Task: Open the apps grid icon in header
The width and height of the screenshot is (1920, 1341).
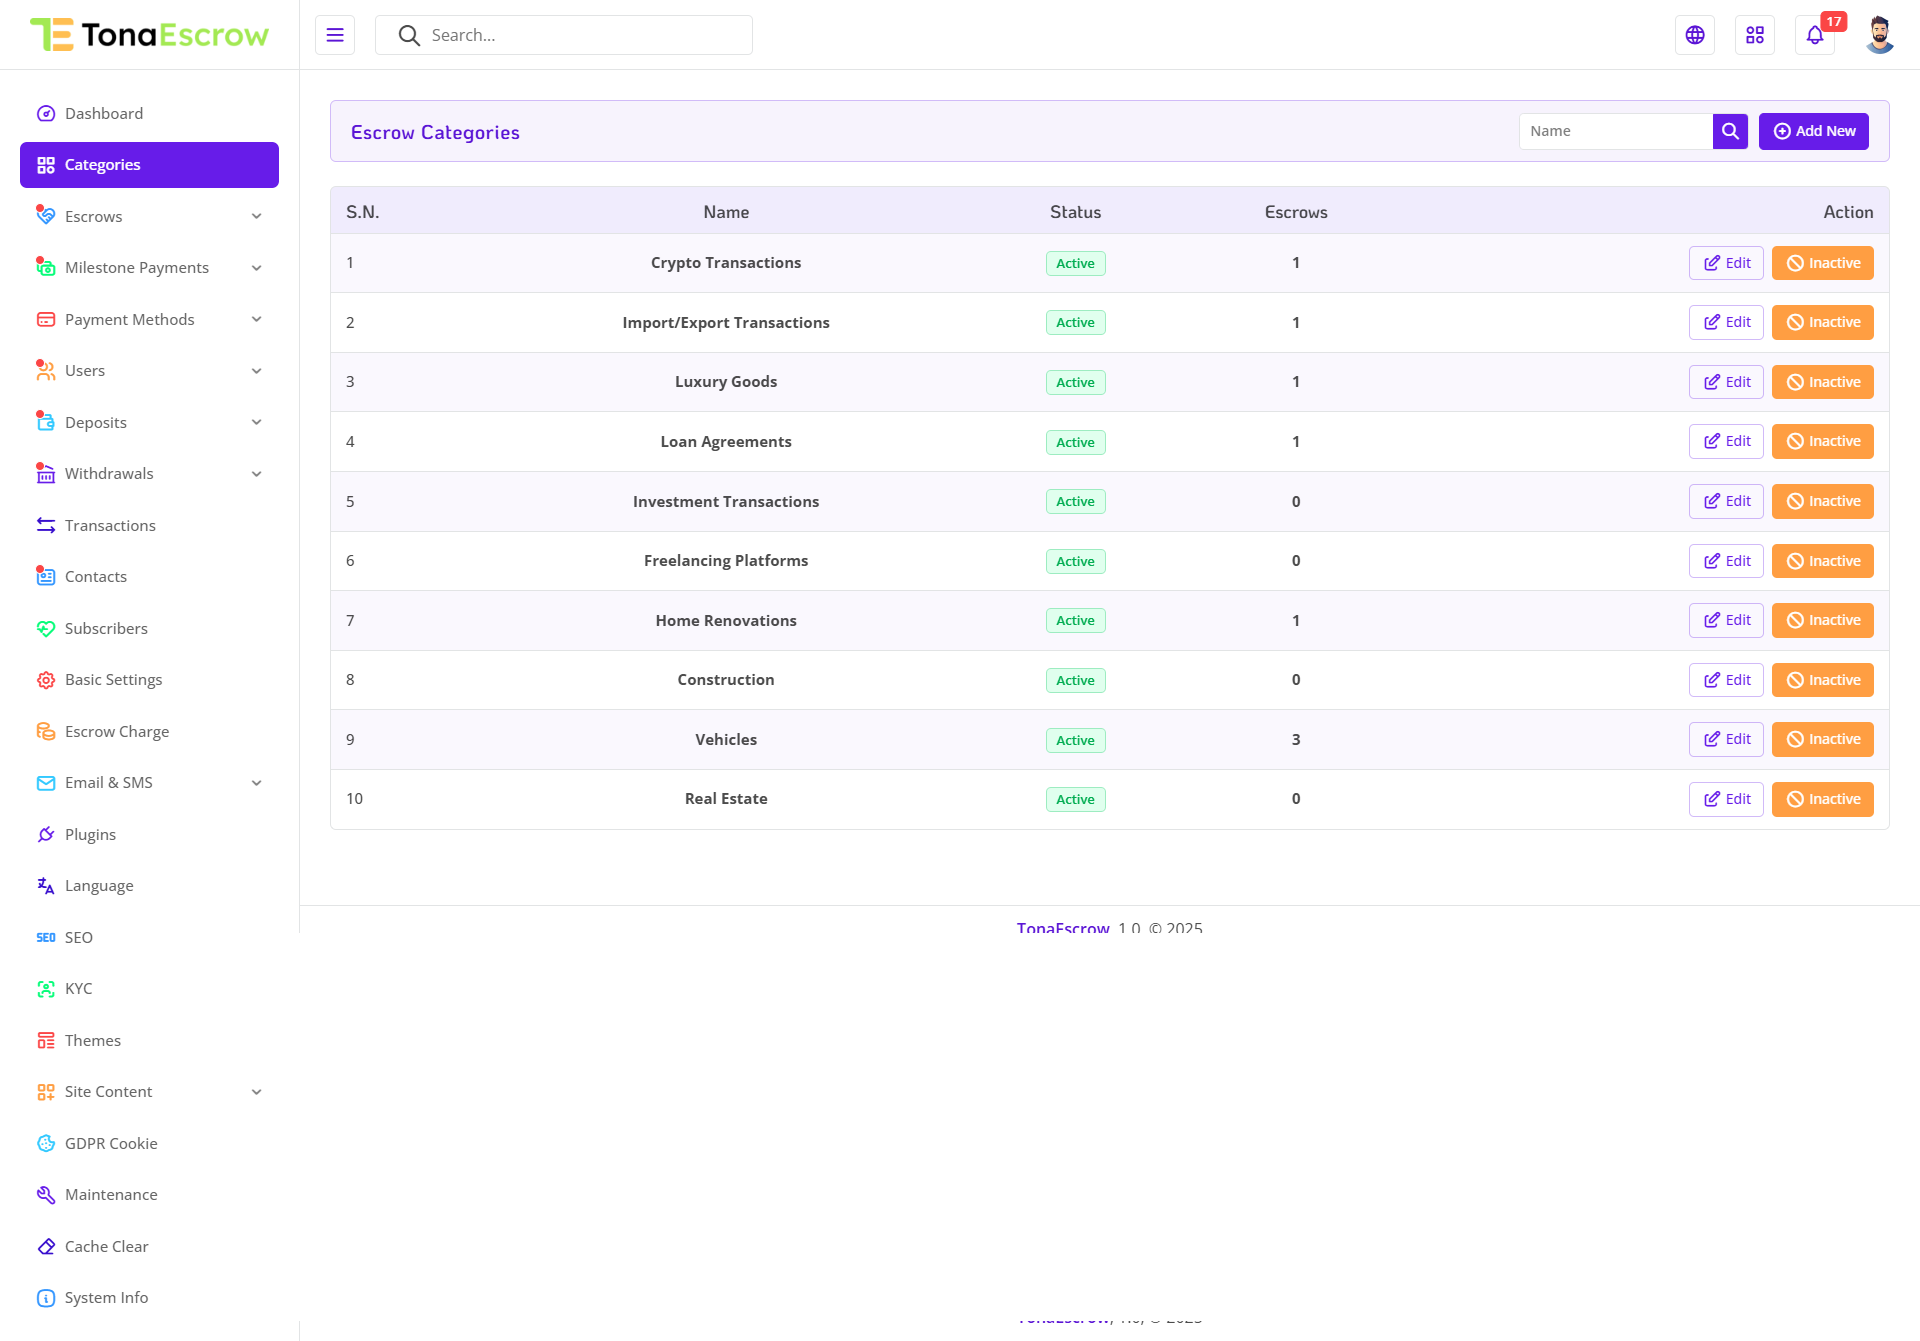Action: [1755, 35]
